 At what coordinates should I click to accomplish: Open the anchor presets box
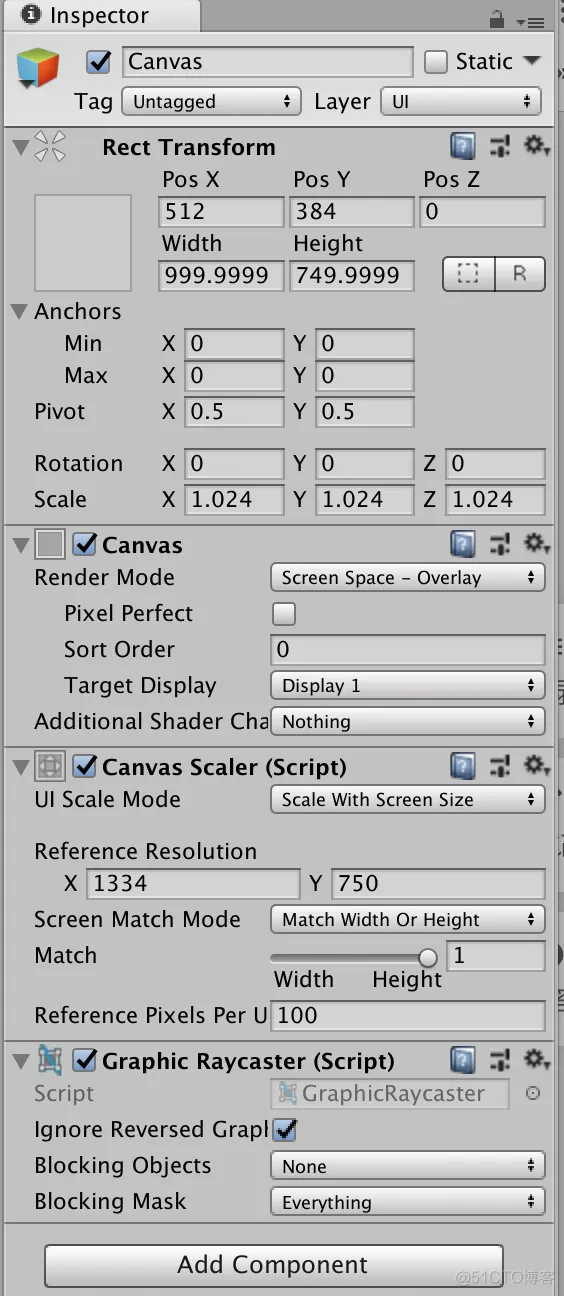pyautogui.click(x=83, y=243)
